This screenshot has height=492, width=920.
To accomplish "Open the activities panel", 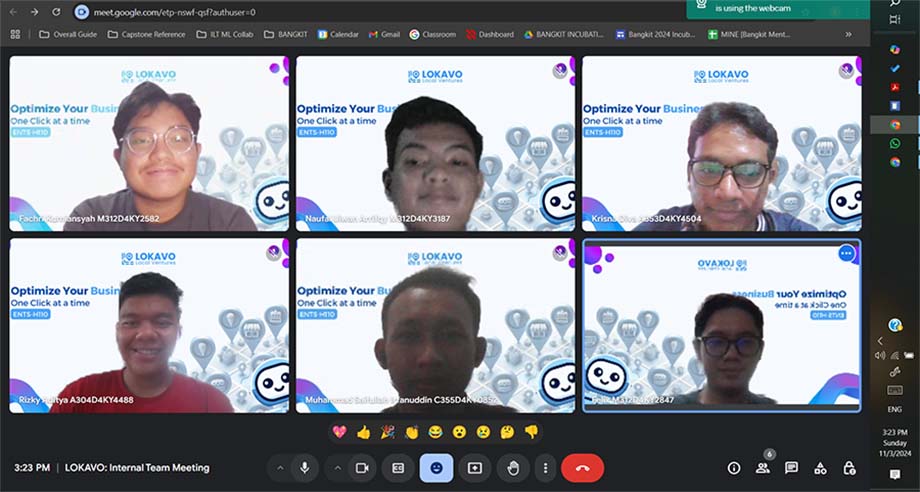I will click(820, 468).
